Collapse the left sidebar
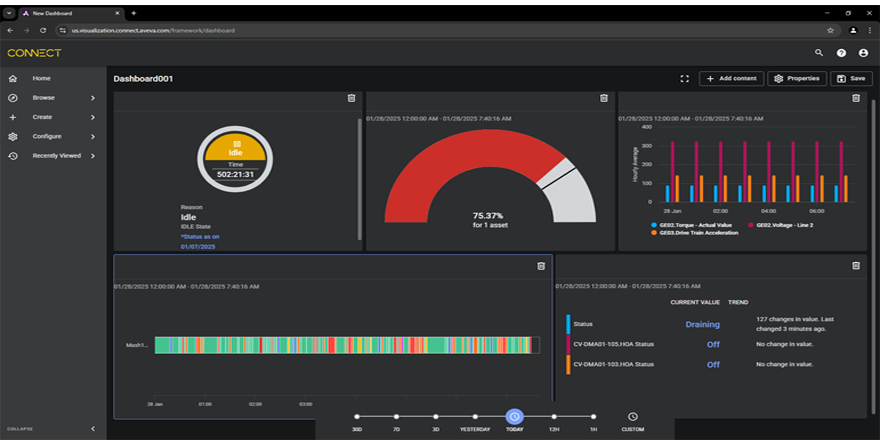The width and height of the screenshot is (880, 444). point(93,429)
